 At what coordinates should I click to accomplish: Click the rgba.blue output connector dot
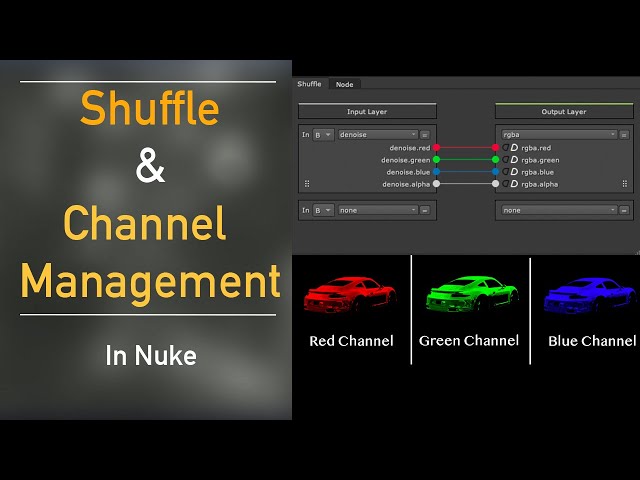pos(496,171)
